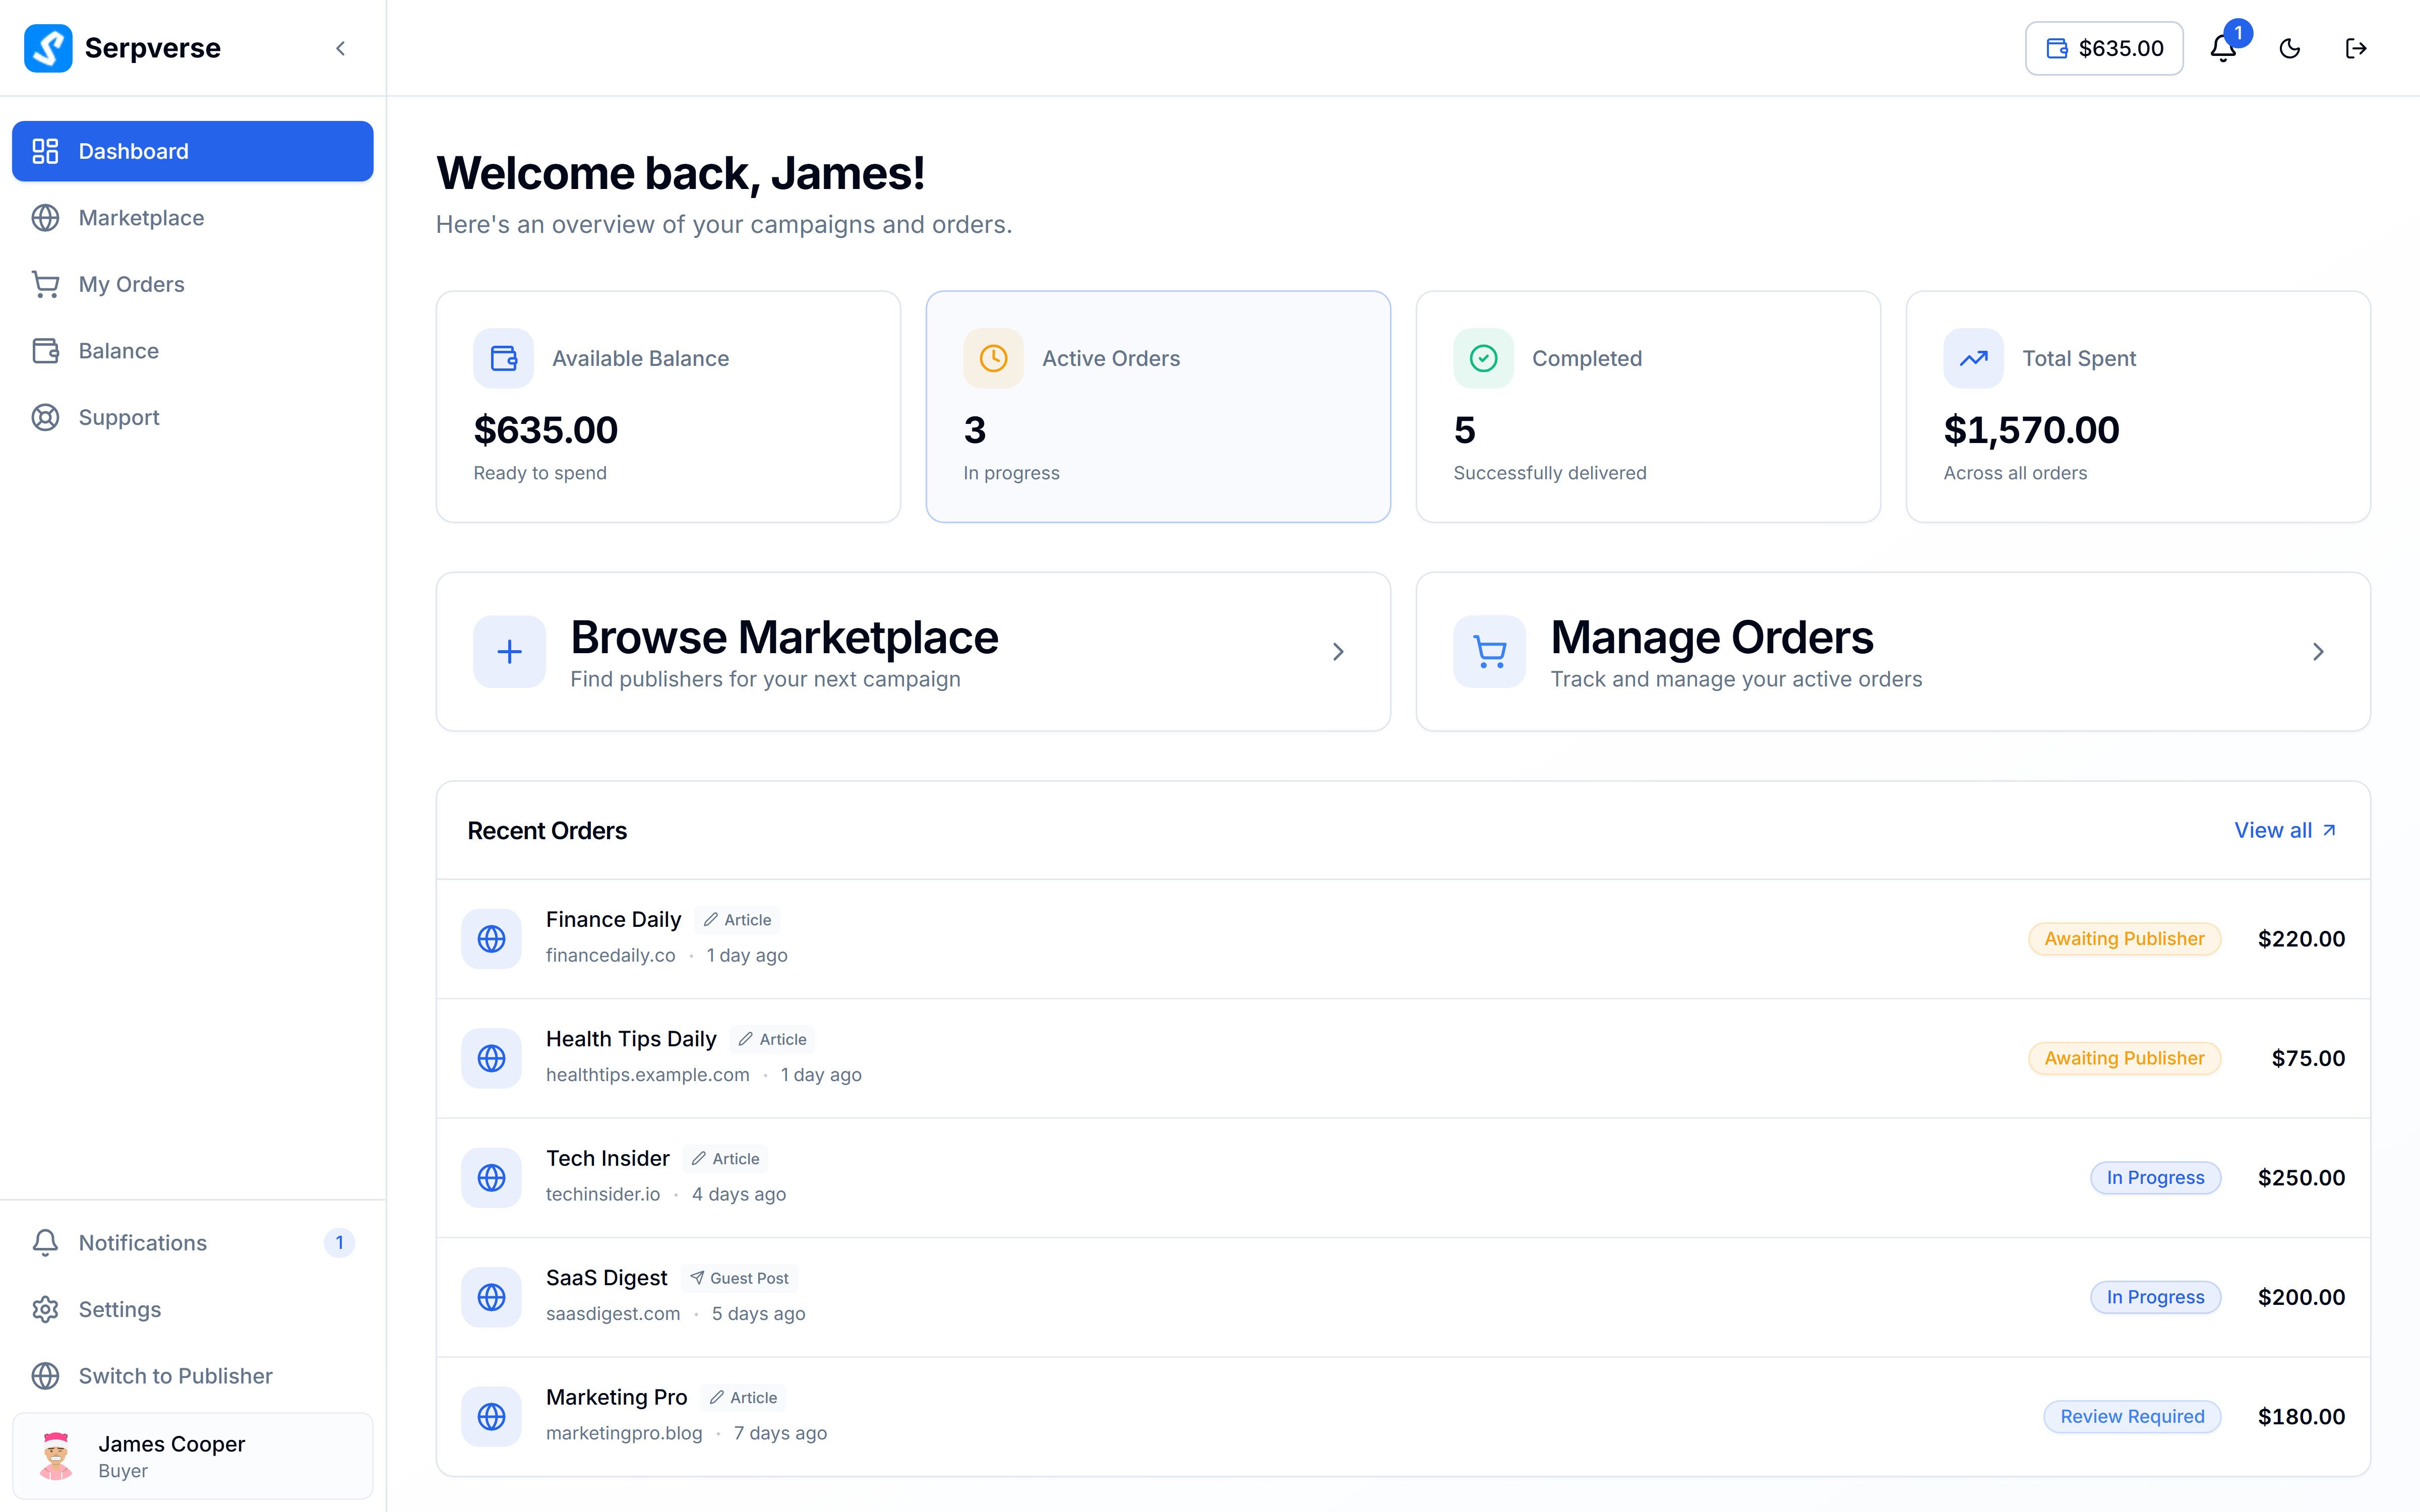Select the Active Orders card
The image size is (2420, 1512).
1158,406
